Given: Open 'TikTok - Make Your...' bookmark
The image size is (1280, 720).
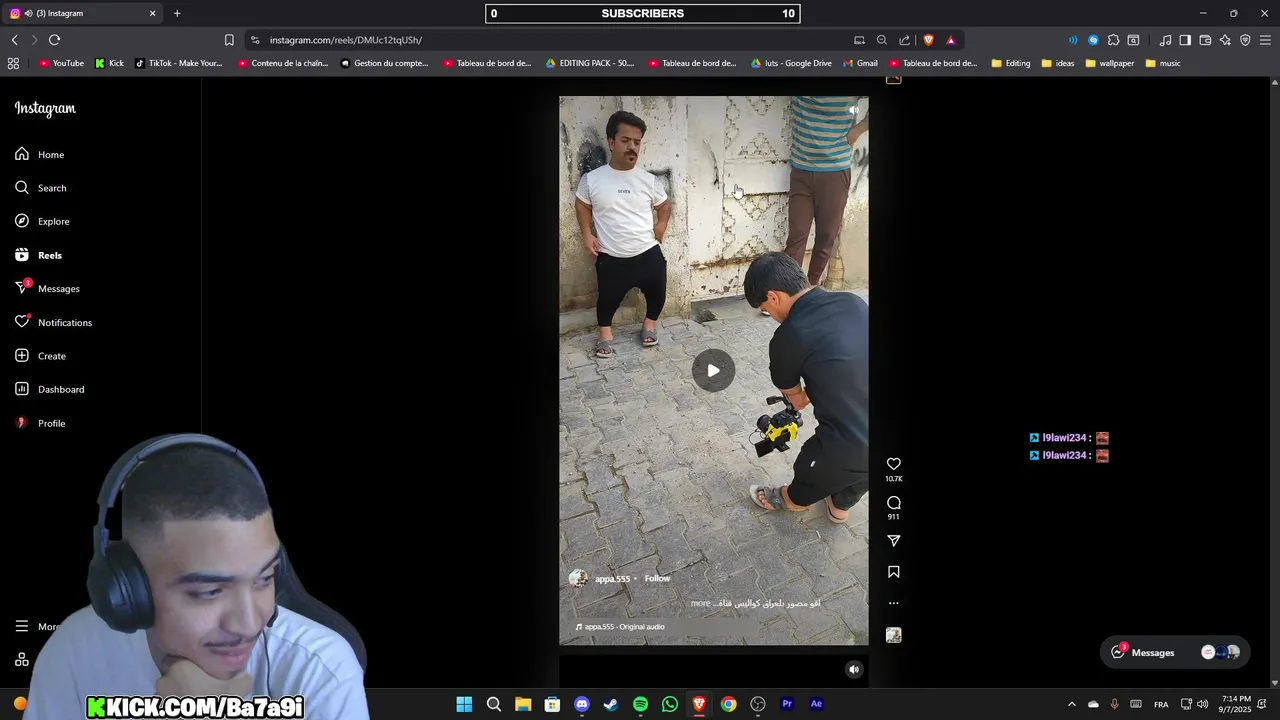Looking at the screenshot, I should tap(179, 63).
